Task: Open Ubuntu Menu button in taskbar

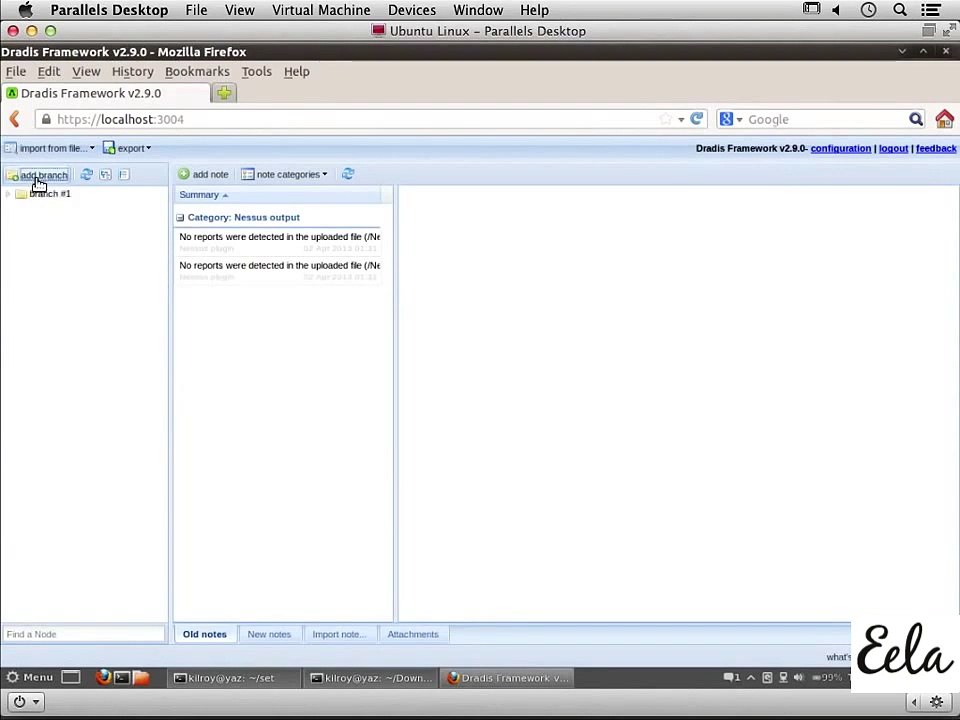Action: coord(29,677)
